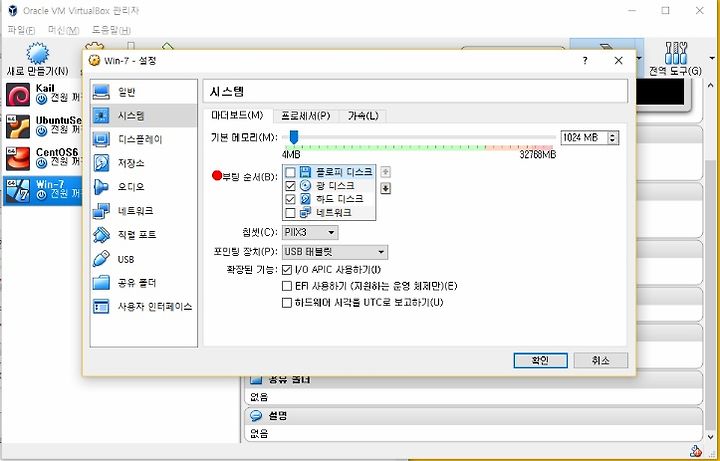Viewport: 720px width, 461px height.
Task: Open the 칩셋 PIIX3 dropdown
Action: tap(310, 232)
